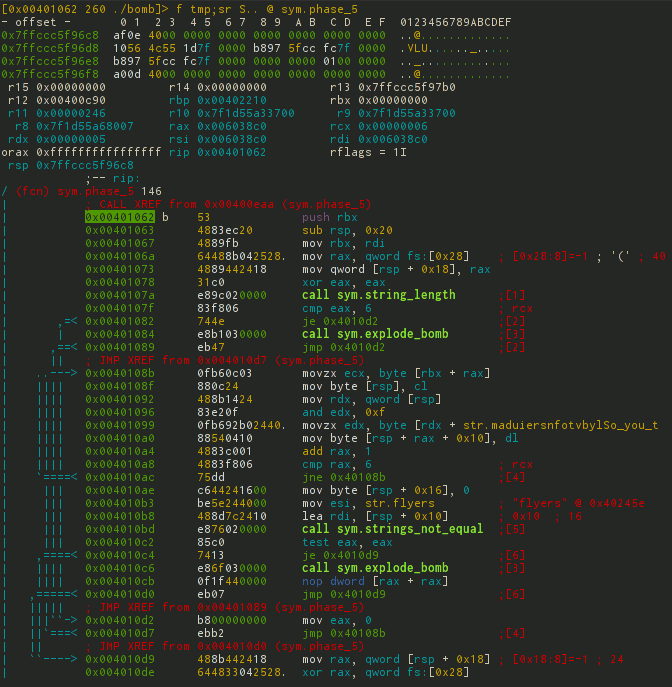This screenshot has width=672, height=687.
Task: Select the rip register value 0x00401062
Action: [x=231, y=152]
